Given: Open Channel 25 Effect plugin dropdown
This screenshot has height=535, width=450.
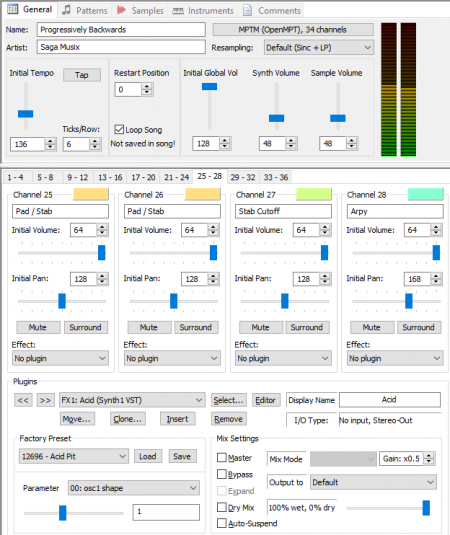Looking at the screenshot, I should (60, 358).
